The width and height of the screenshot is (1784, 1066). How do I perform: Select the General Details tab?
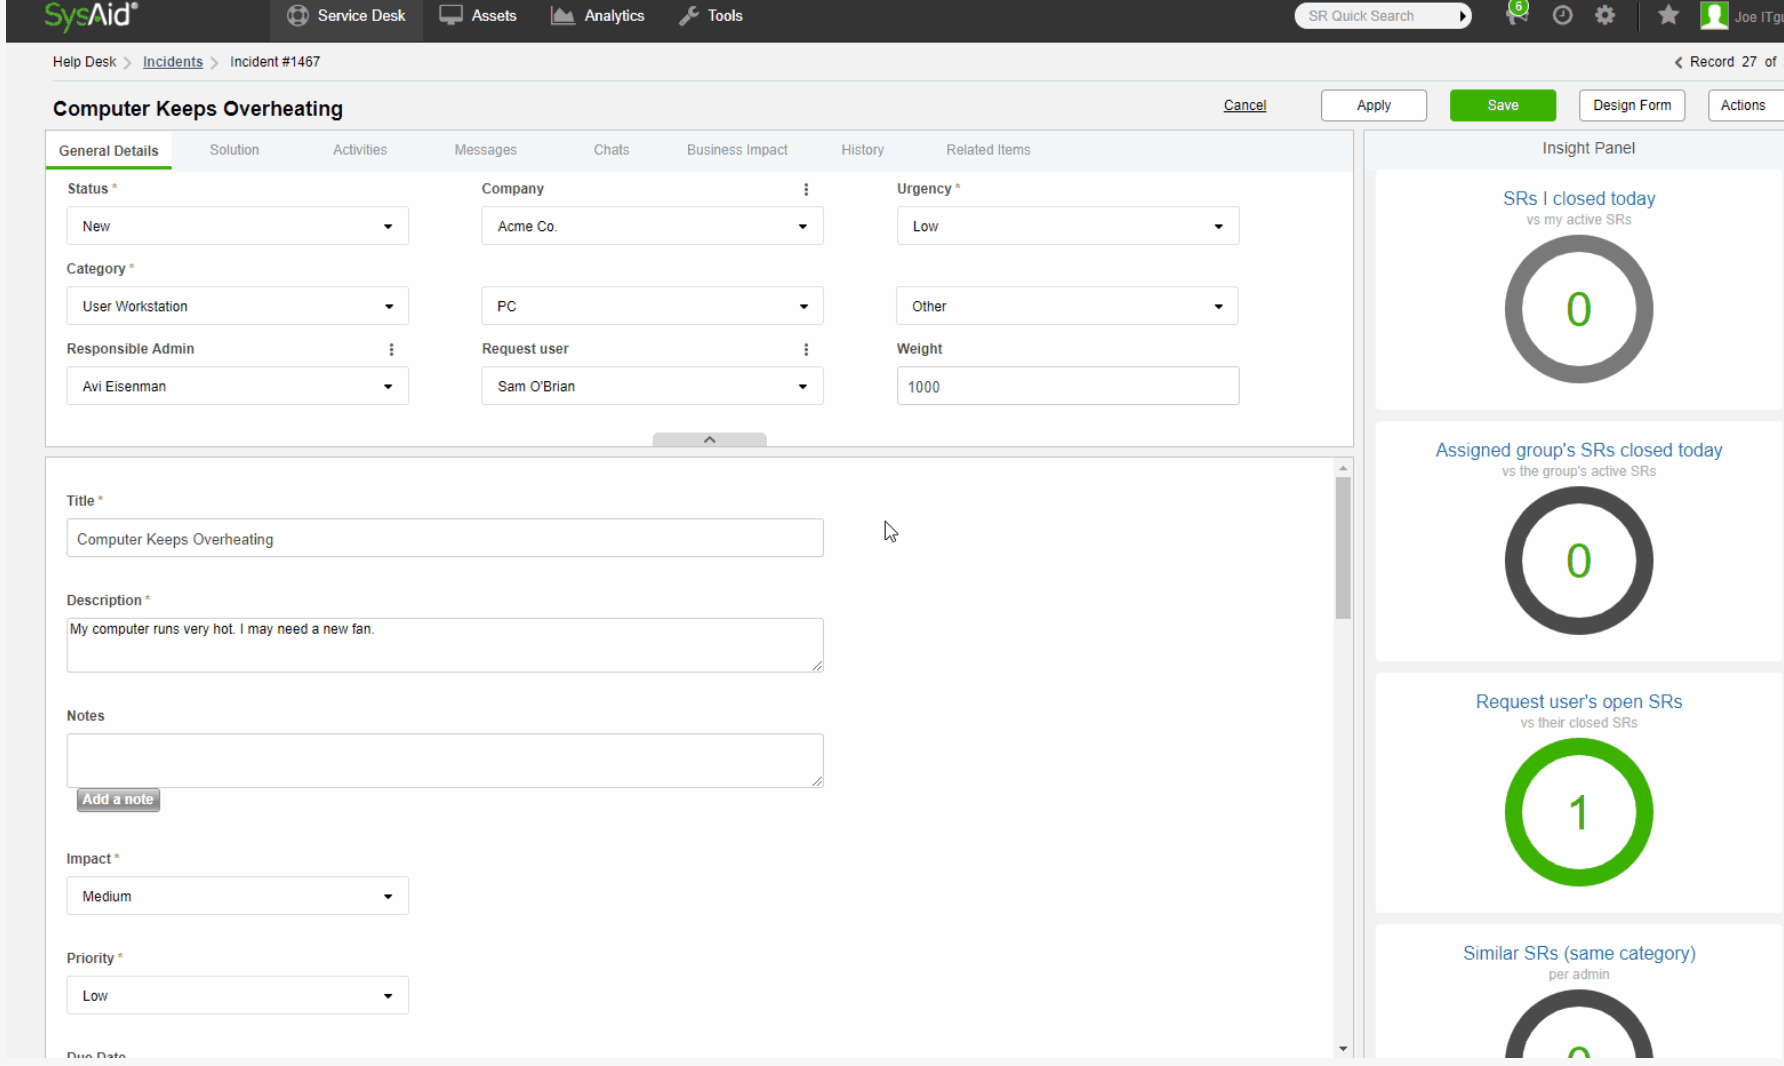click(108, 151)
